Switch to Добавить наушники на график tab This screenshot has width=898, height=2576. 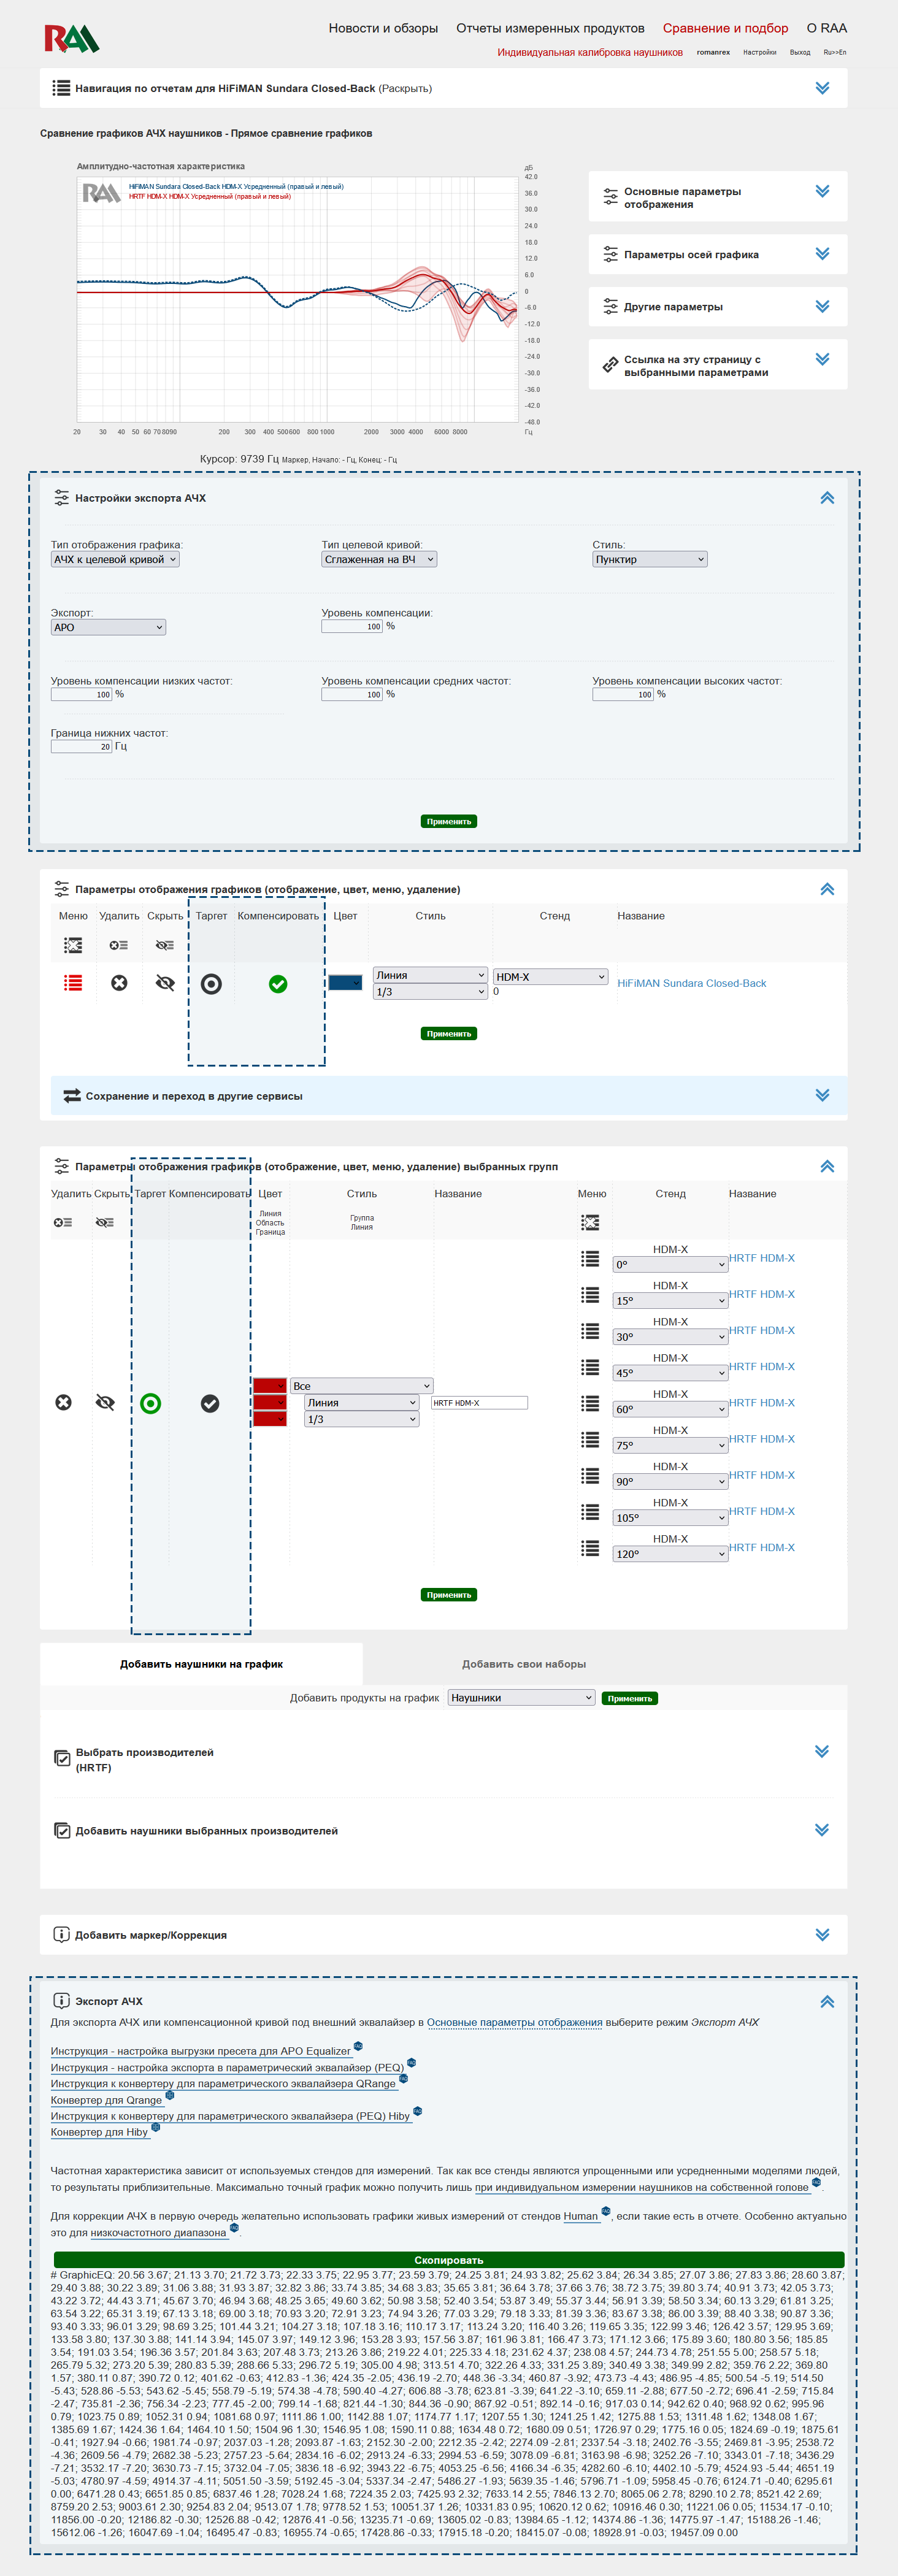[201, 1664]
